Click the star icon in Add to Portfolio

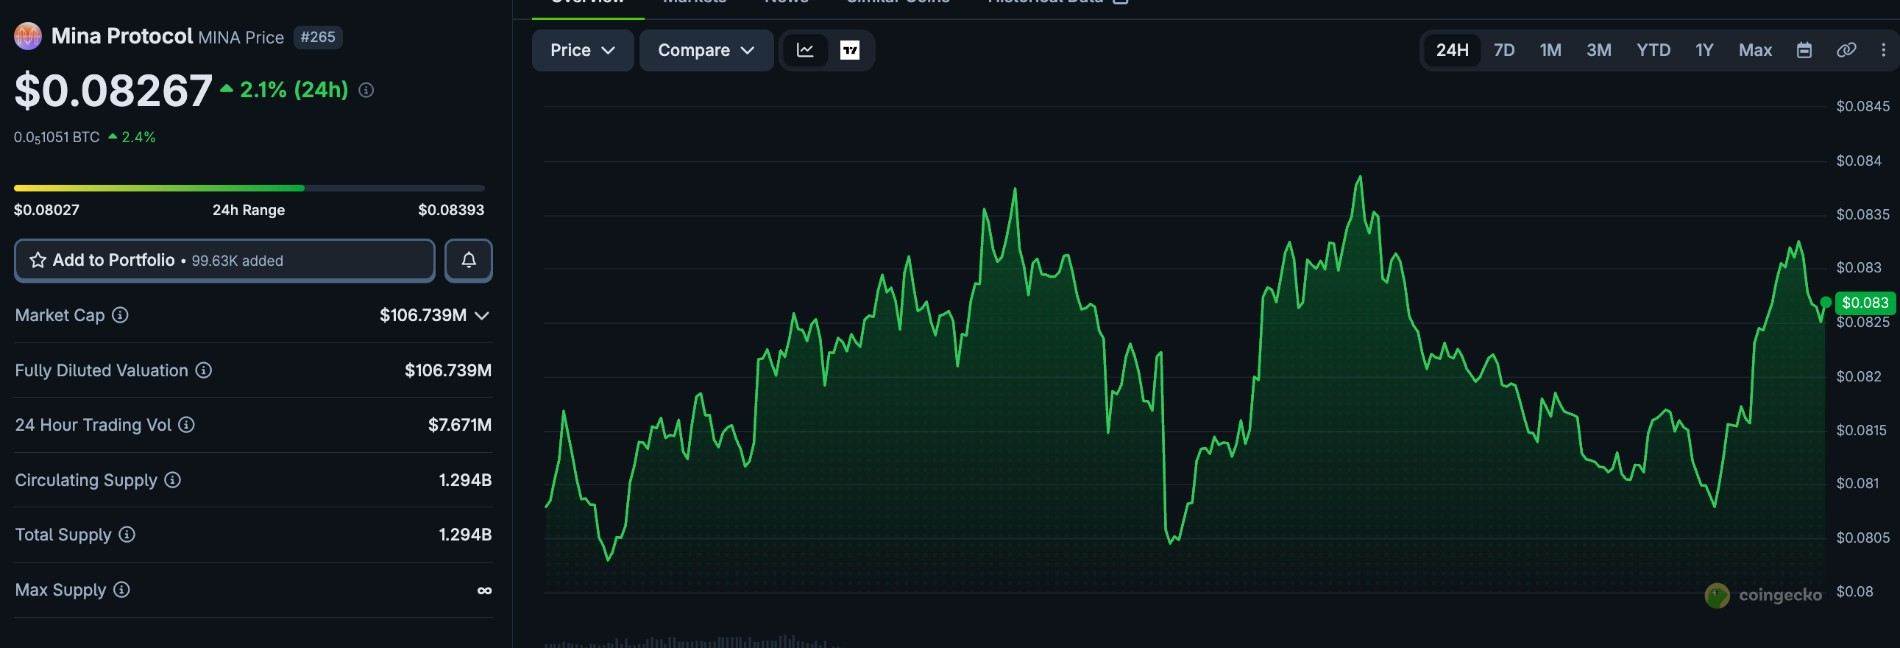point(38,260)
